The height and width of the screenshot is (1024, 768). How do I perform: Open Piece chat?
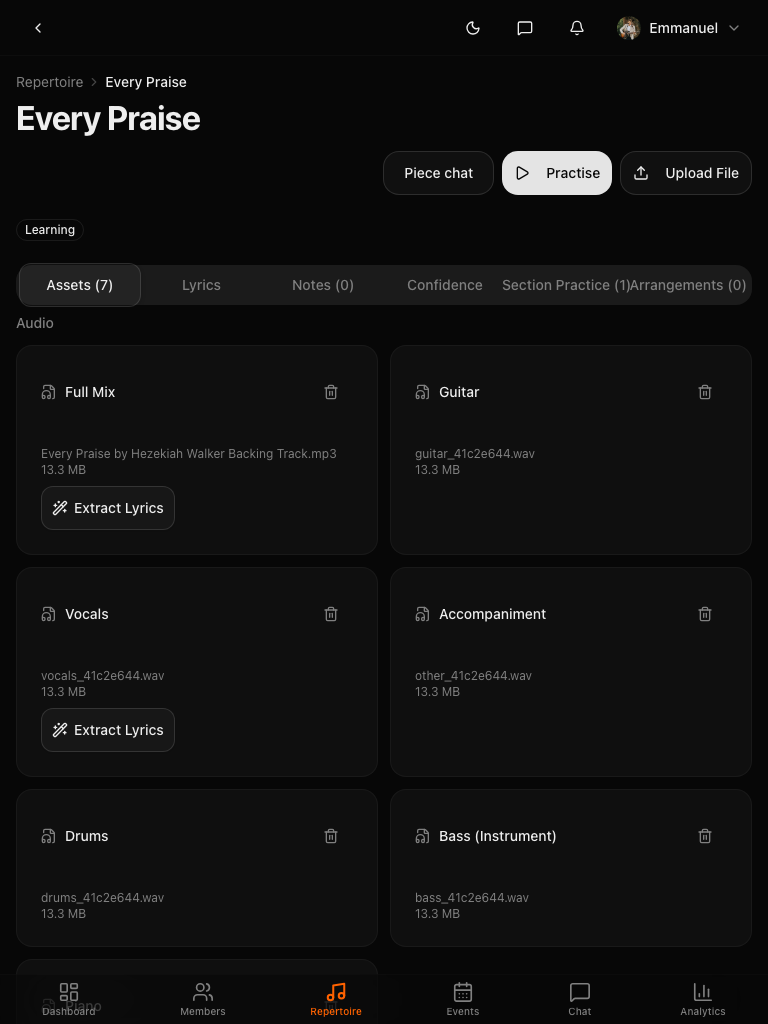438,173
